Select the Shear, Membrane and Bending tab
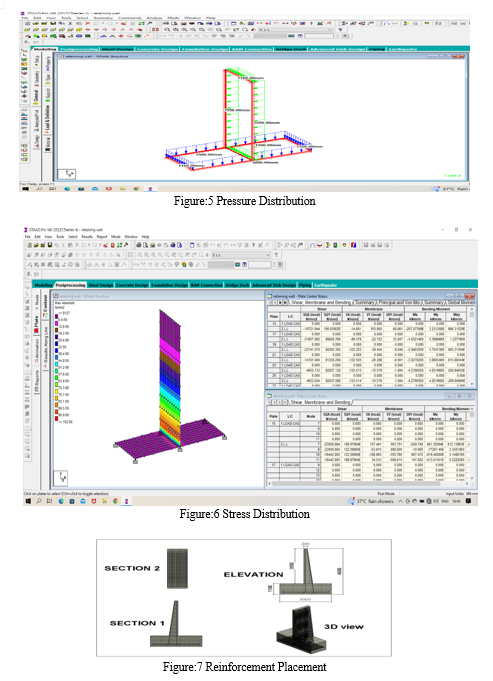This screenshot has width=493, height=681. click(x=321, y=302)
